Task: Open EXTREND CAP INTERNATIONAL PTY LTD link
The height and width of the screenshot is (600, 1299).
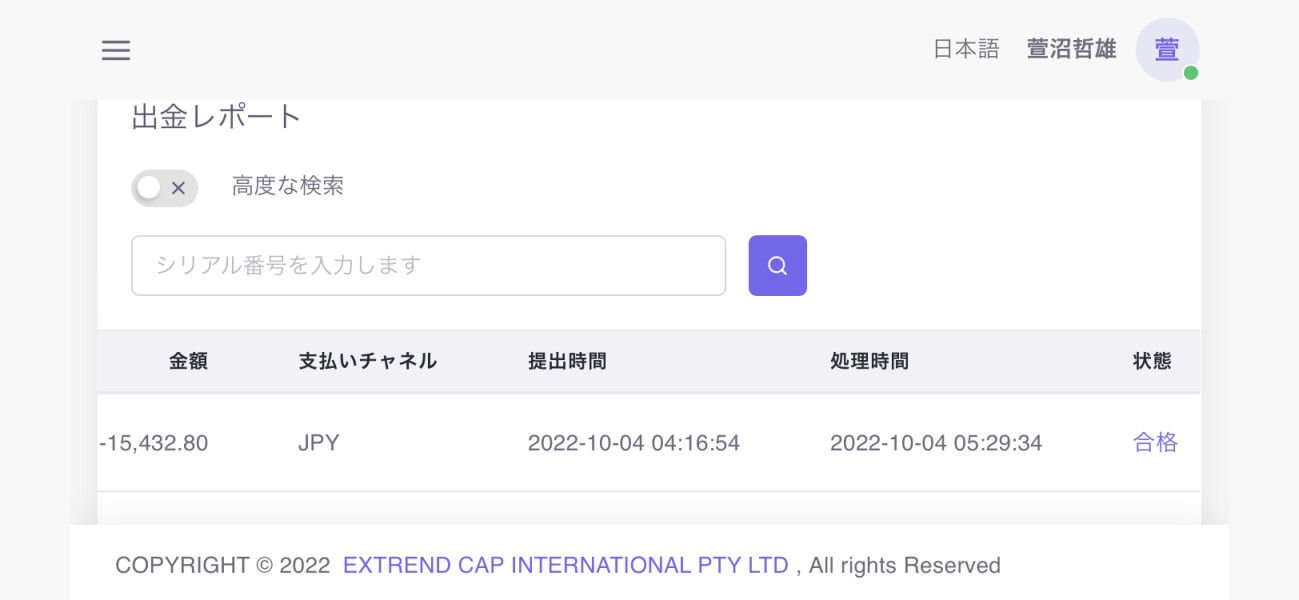Action: point(565,565)
